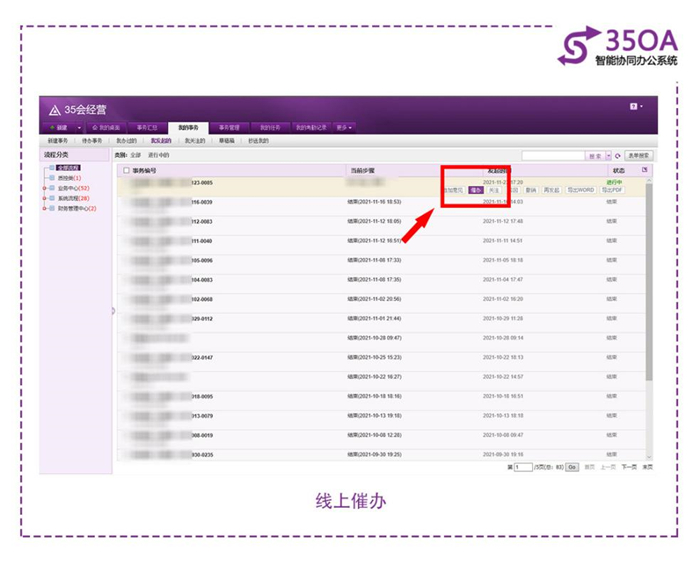Select the row ending in 105-0096

[x=382, y=265]
